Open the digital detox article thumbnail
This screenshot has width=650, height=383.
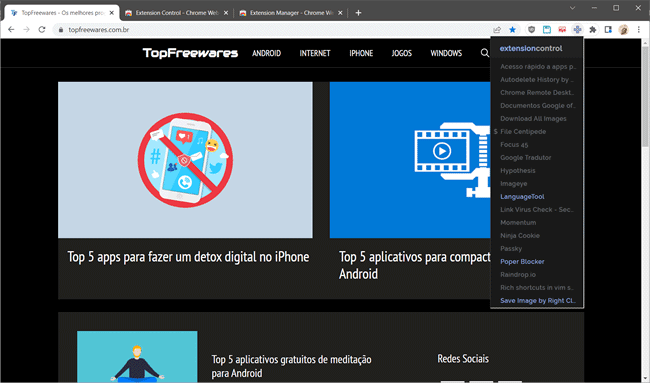[x=185, y=160]
